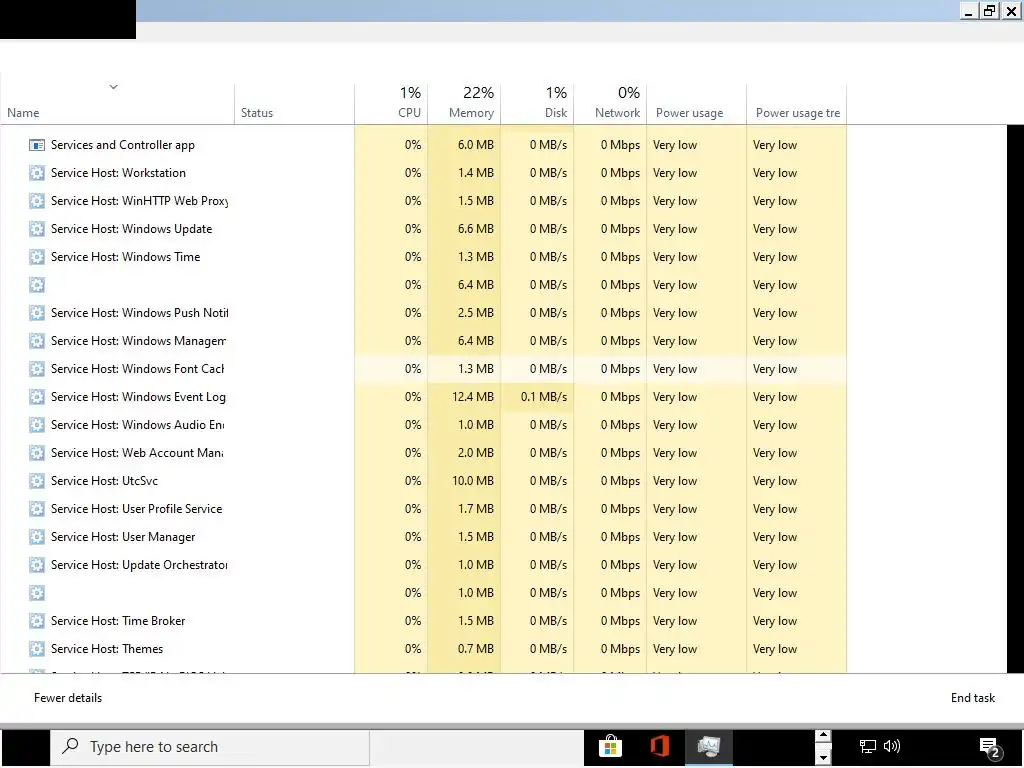1024x768 pixels.
Task: Click the Service Host: UtcSvc gear icon
Action: click(37, 481)
